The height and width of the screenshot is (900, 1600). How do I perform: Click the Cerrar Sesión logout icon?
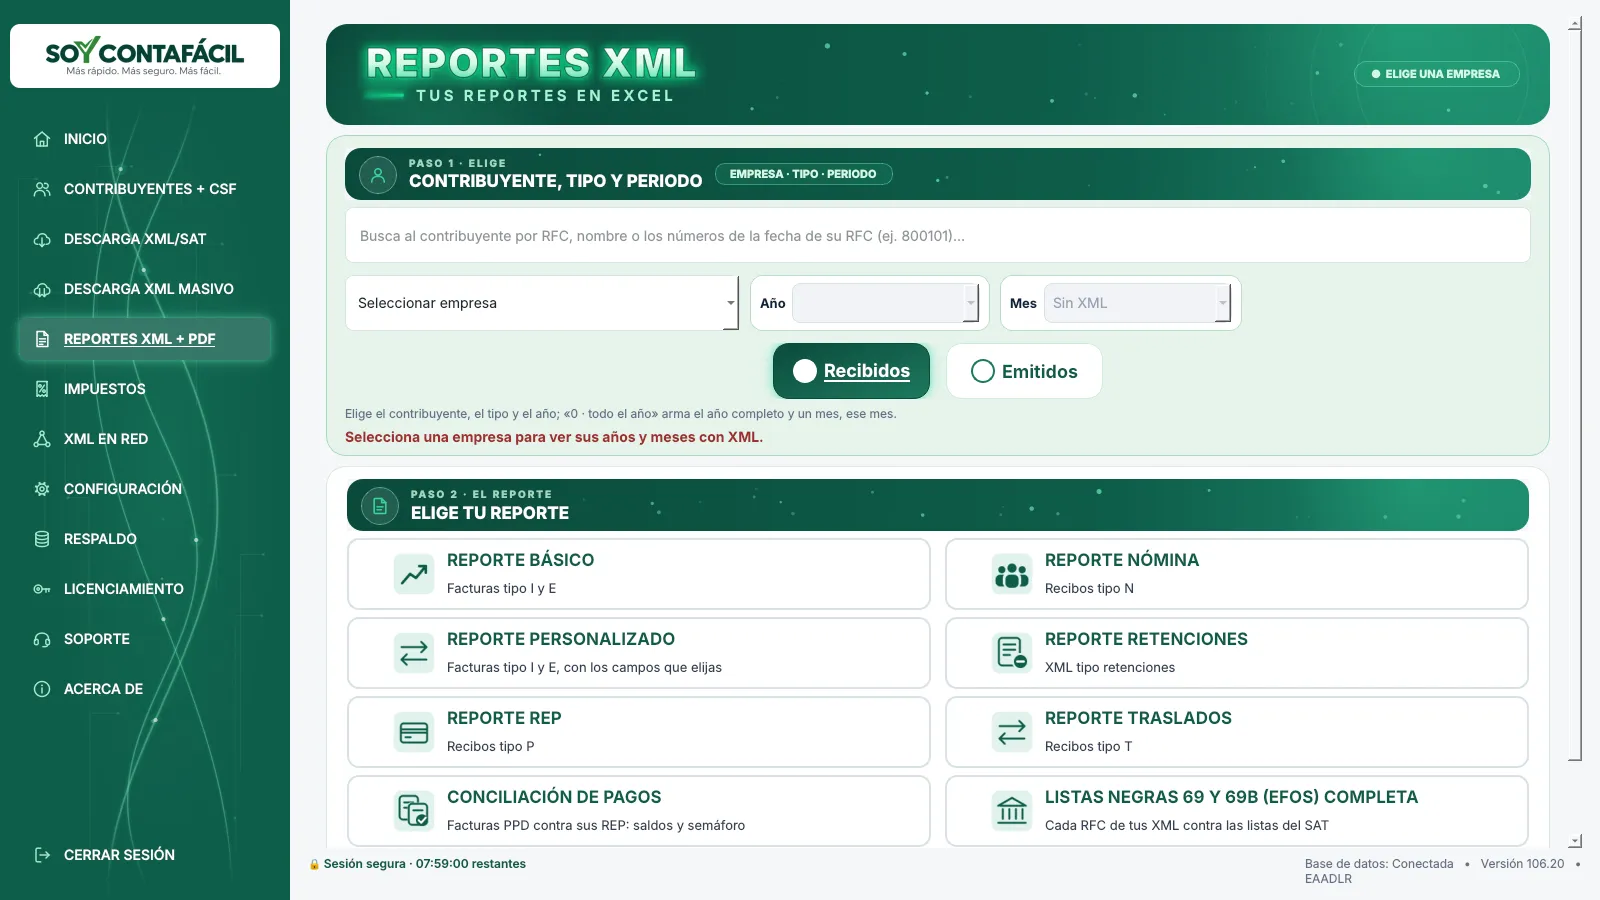(42, 855)
